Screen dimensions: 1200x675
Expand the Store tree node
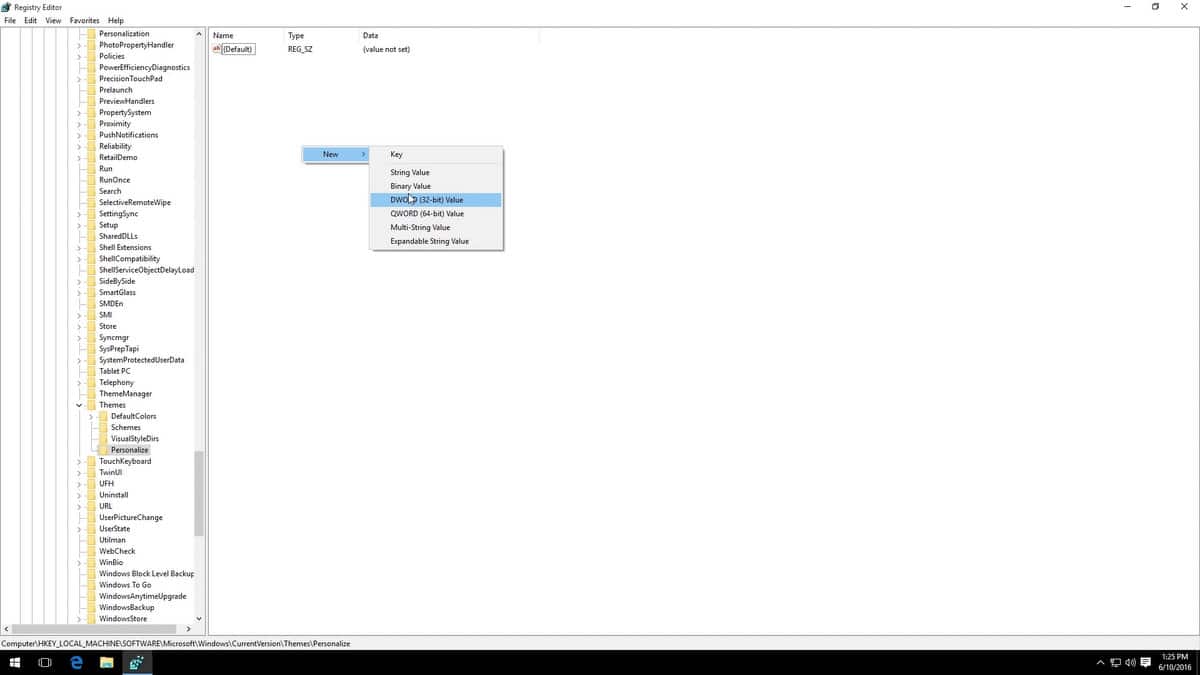coord(79,326)
